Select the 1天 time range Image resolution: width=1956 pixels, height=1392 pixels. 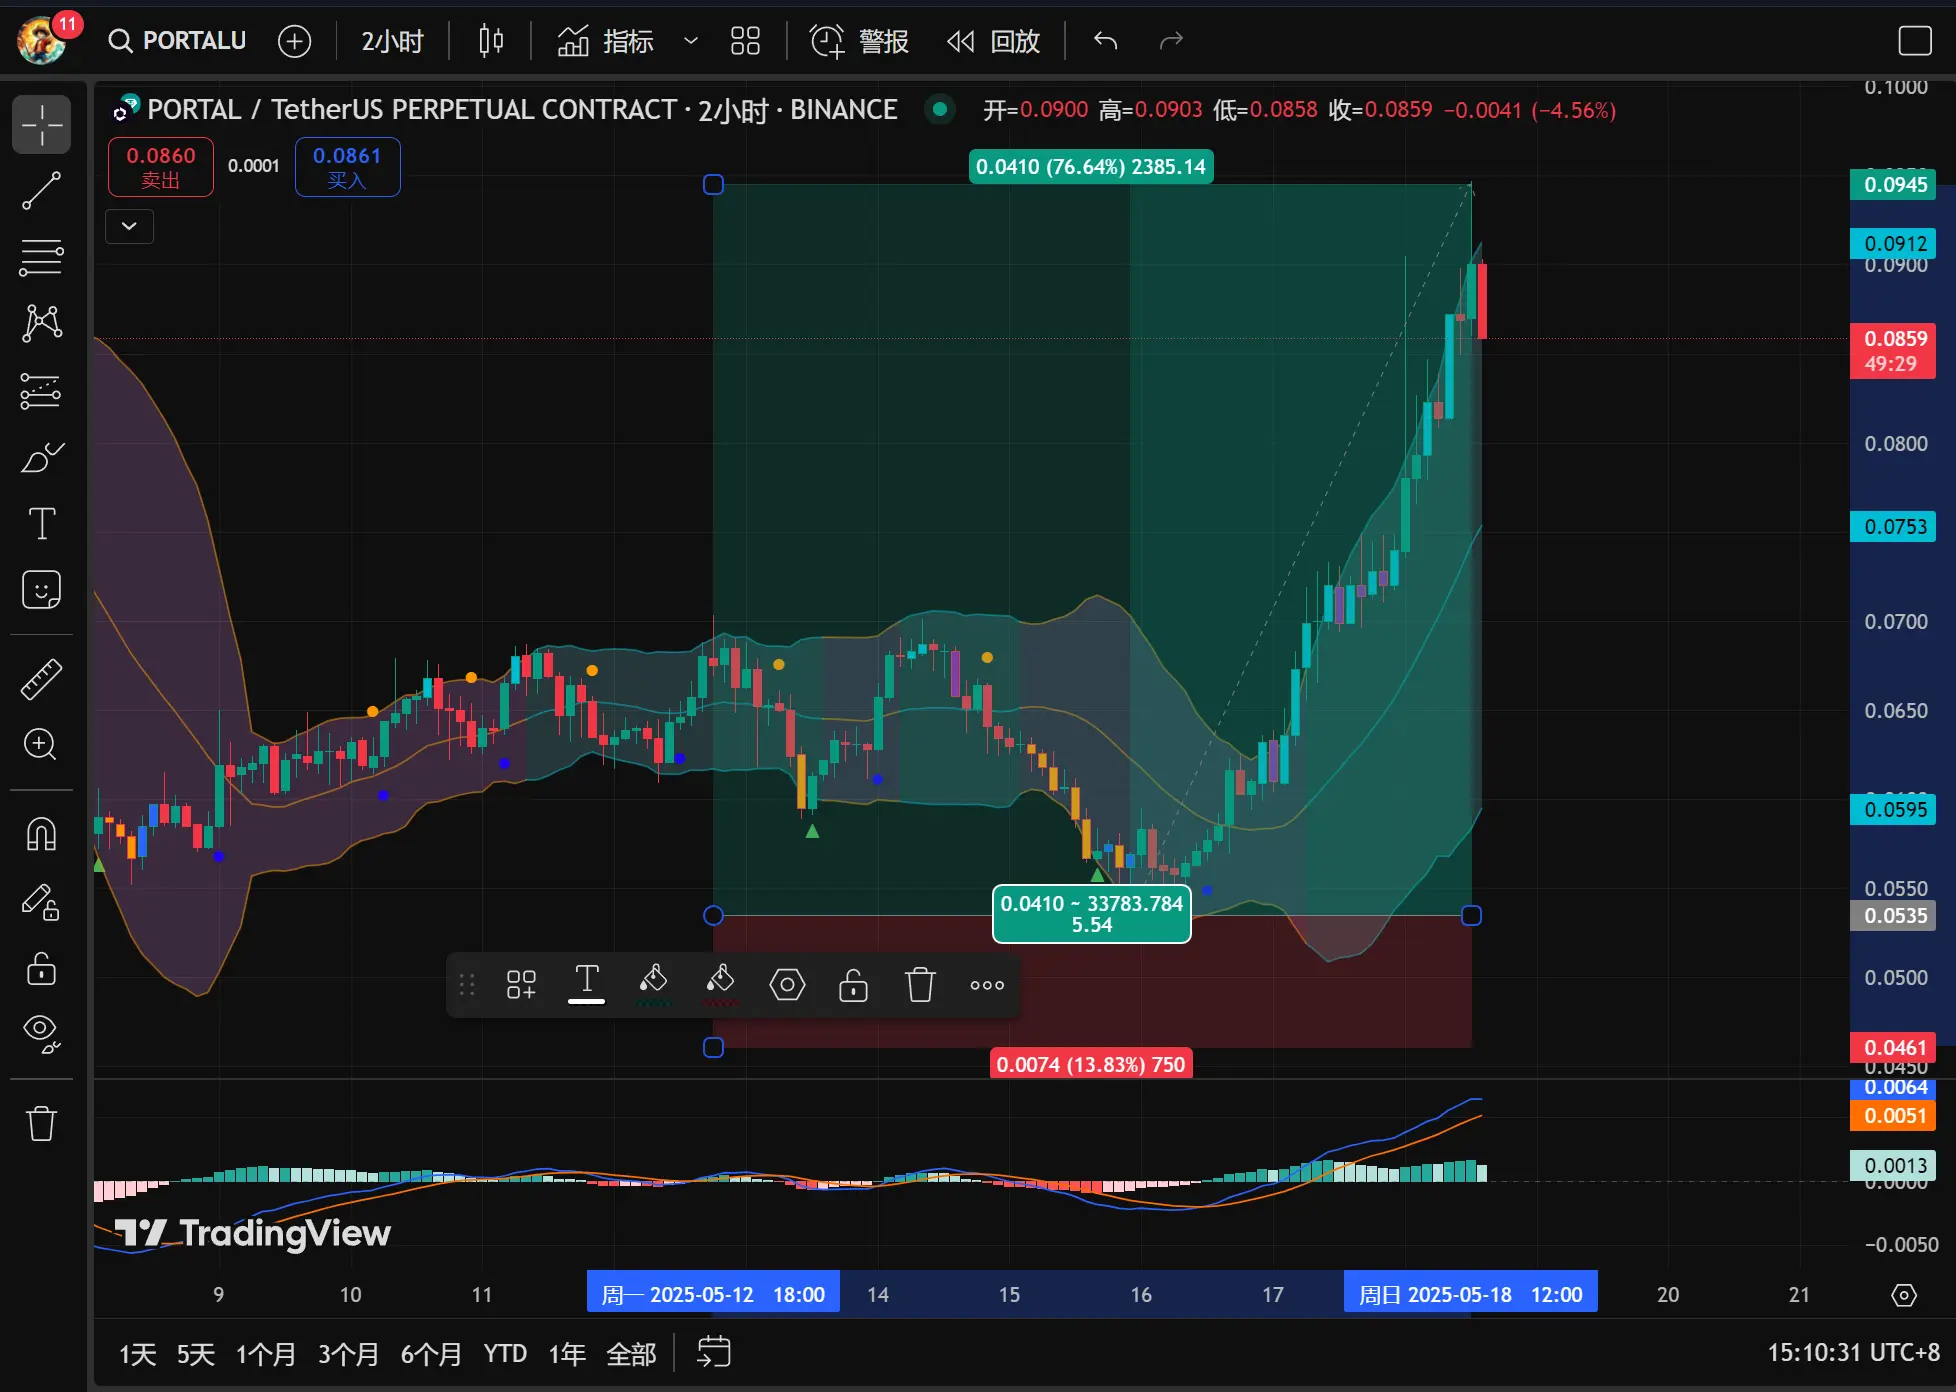coord(138,1354)
